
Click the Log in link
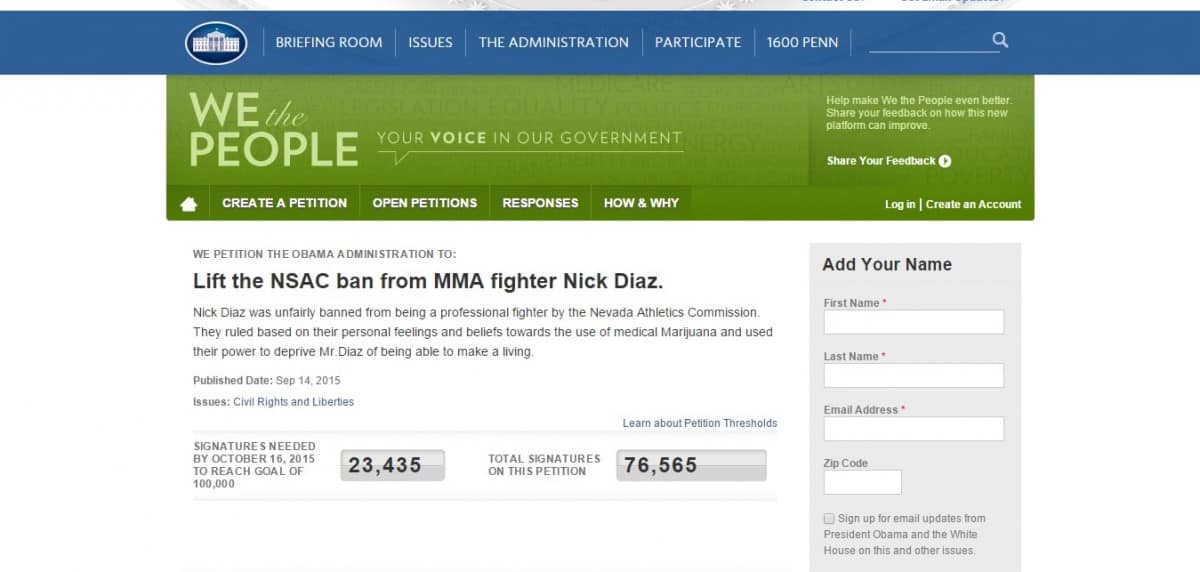tap(900, 204)
